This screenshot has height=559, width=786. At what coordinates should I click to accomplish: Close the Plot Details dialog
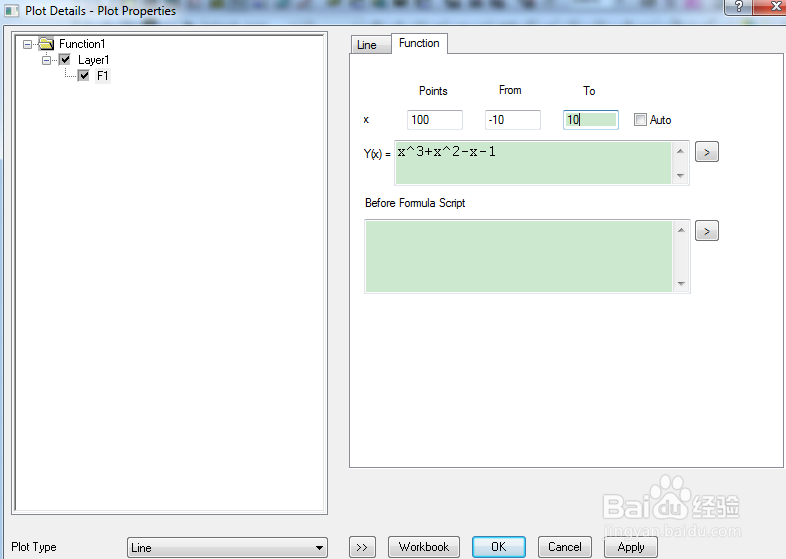click(771, 7)
